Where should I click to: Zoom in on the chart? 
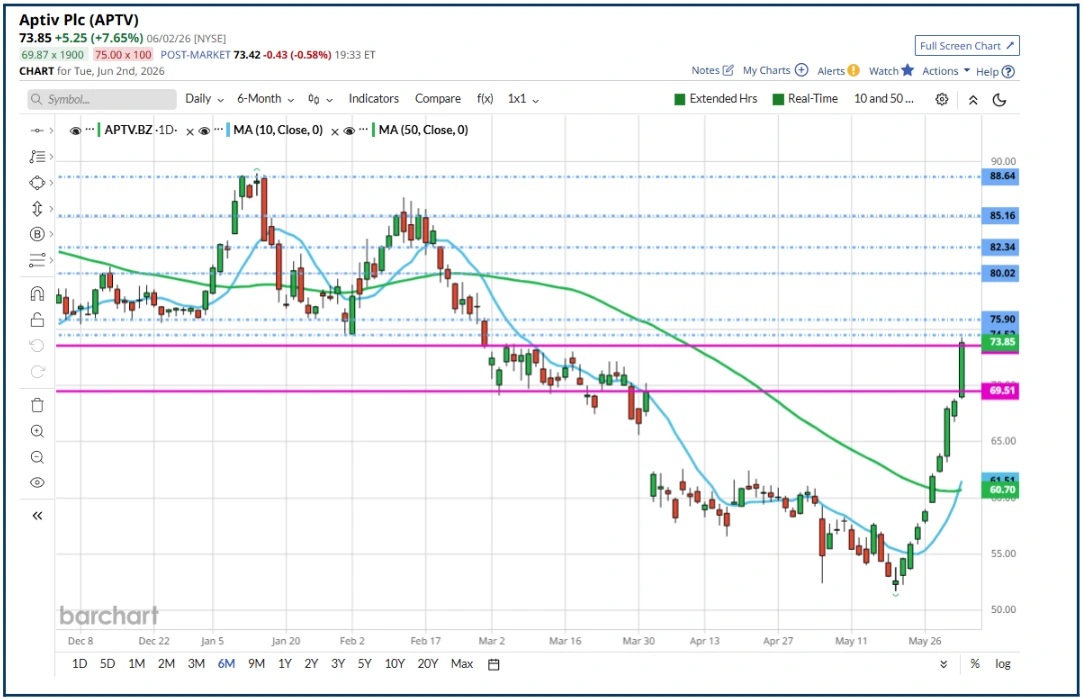pyautogui.click(x=37, y=432)
